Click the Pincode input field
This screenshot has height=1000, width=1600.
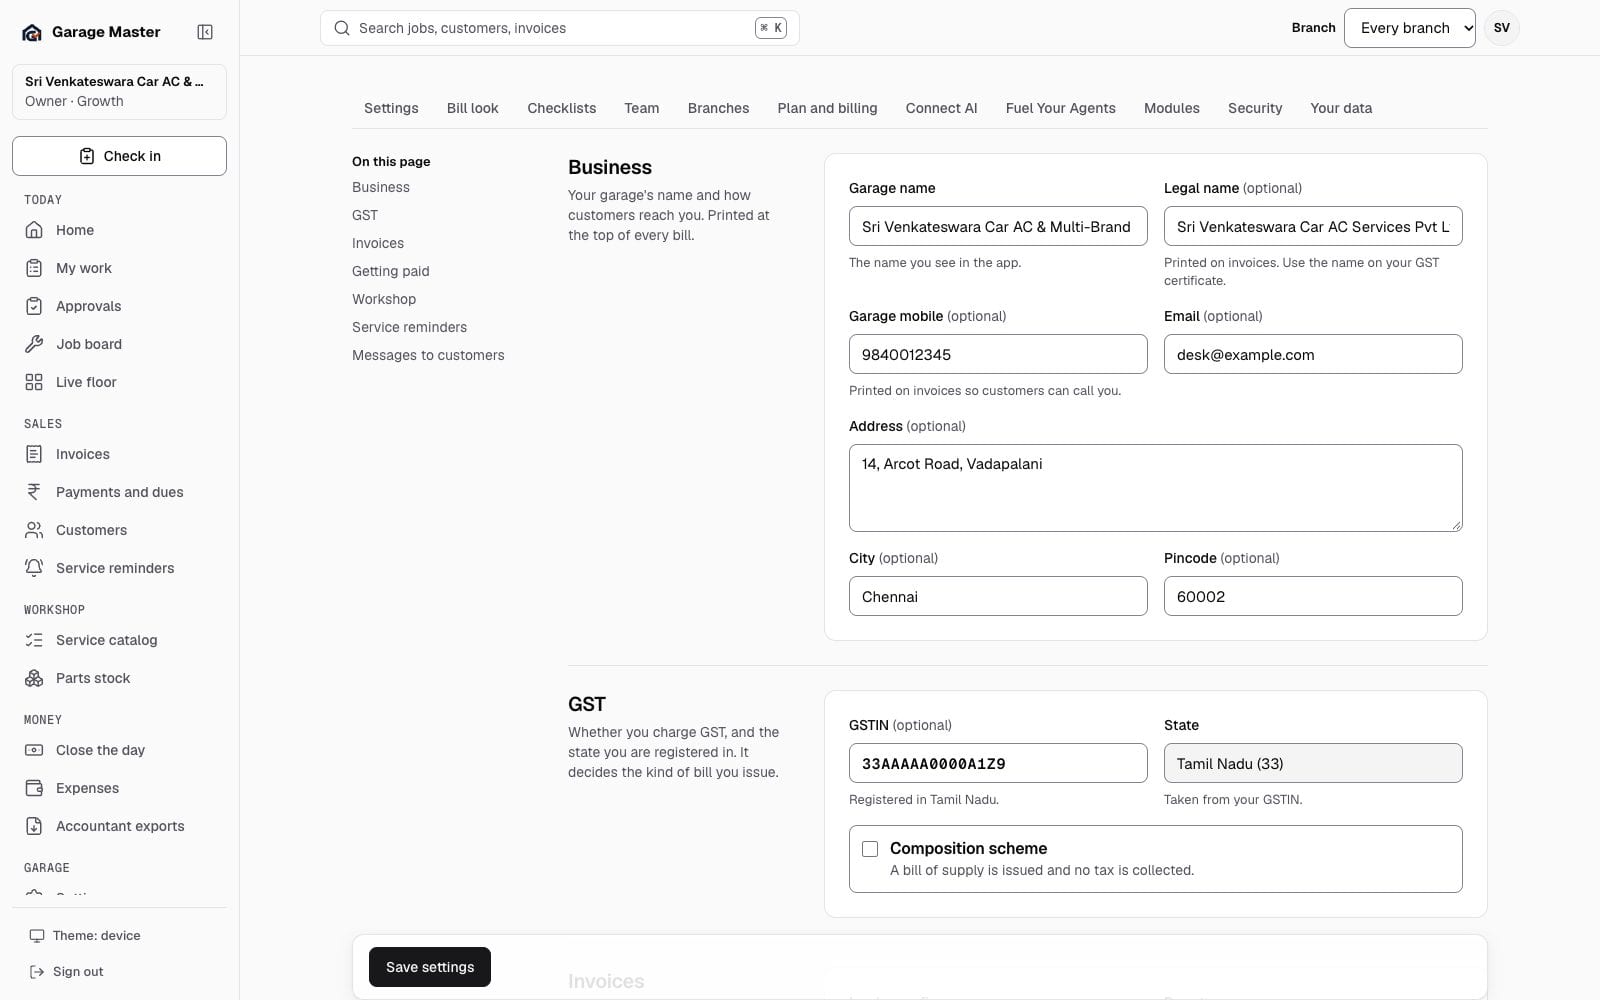(x=1313, y=596)
